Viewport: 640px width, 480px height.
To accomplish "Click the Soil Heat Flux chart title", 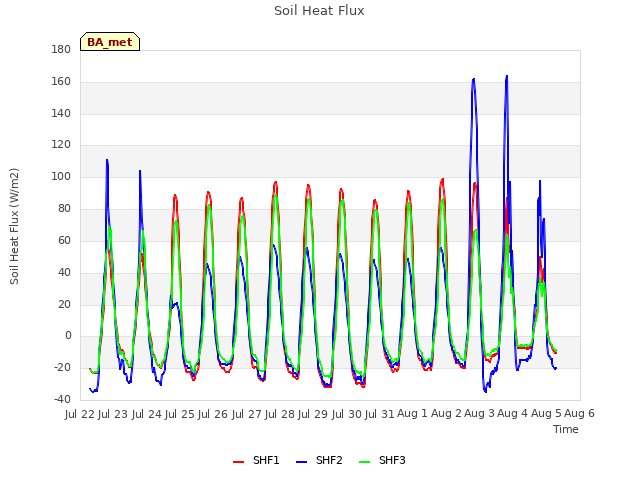I will (319, 11).
